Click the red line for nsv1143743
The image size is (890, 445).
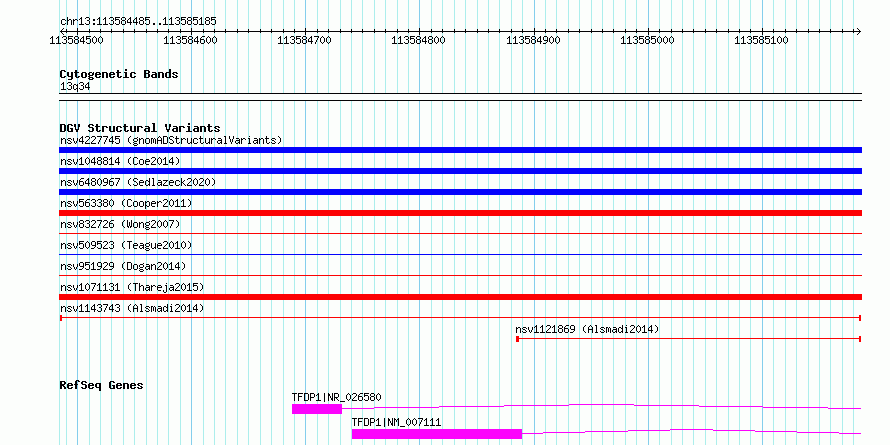coord(460,318)
